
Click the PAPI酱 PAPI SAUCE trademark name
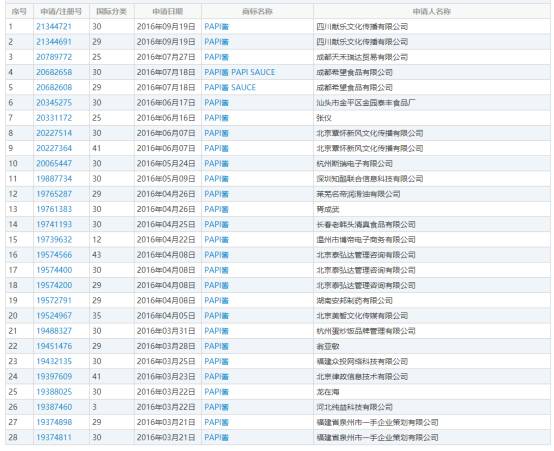click(240, 72)
